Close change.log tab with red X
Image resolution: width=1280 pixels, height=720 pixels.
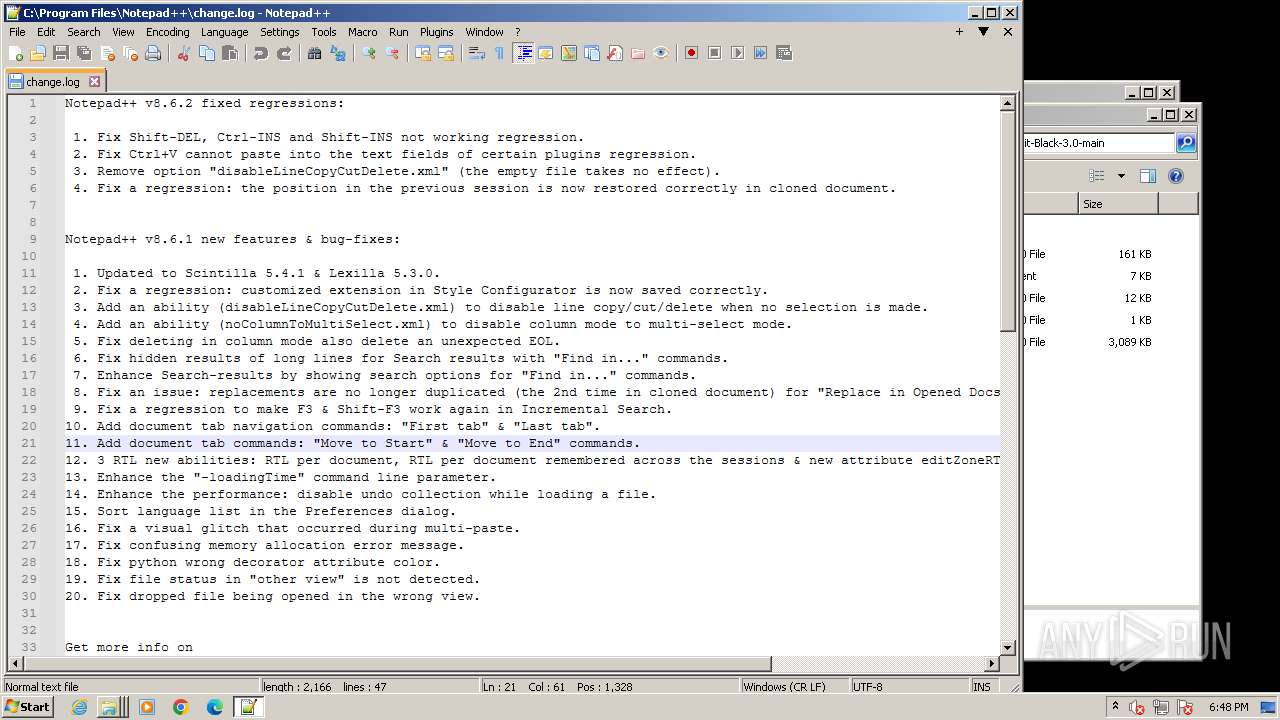click(x=95, y=82)
